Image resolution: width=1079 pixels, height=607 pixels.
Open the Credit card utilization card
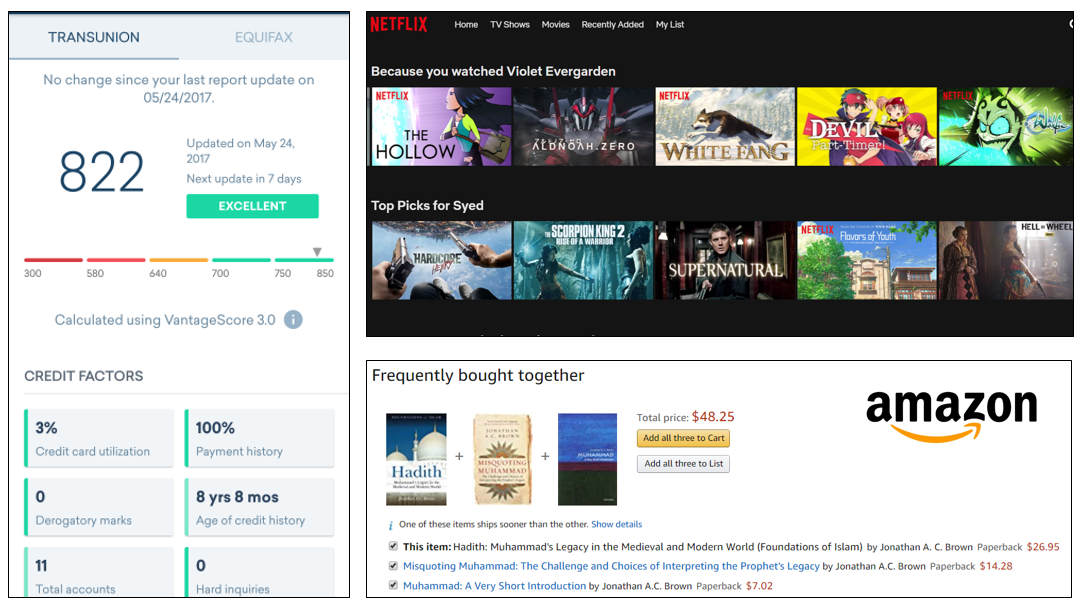click(x=99, y=438)
